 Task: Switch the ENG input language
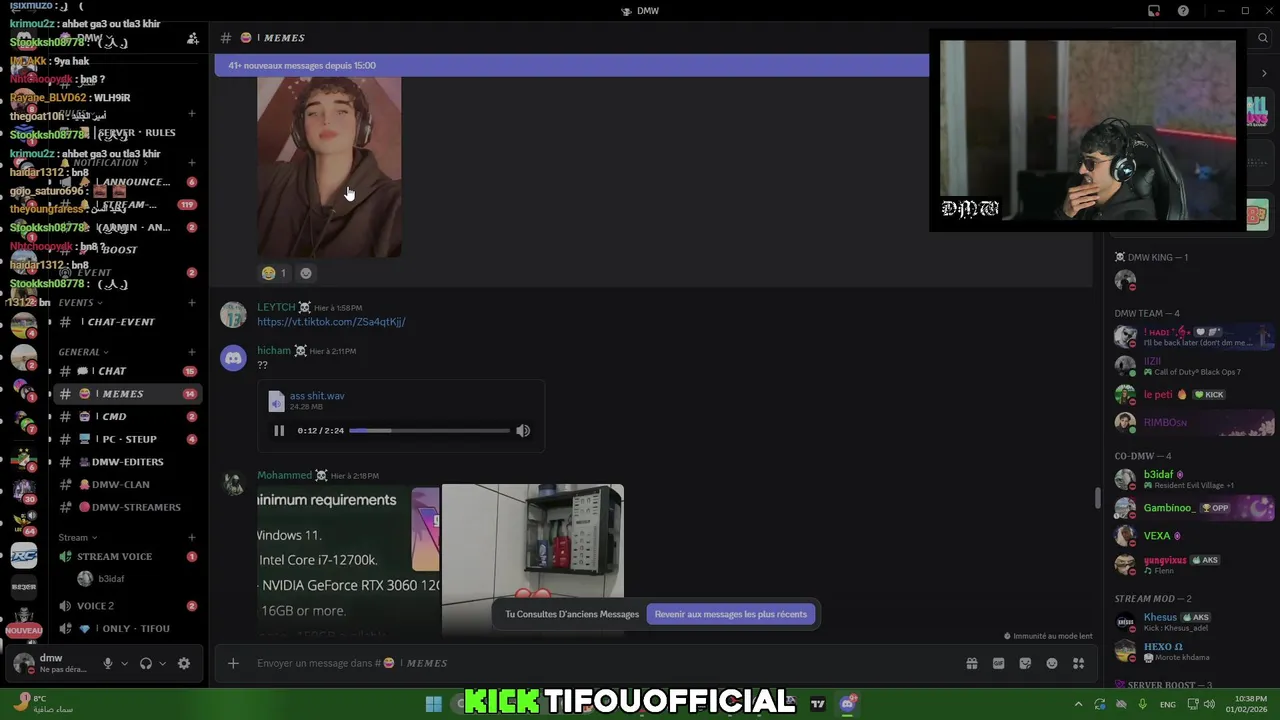[x=1167, y=704]
